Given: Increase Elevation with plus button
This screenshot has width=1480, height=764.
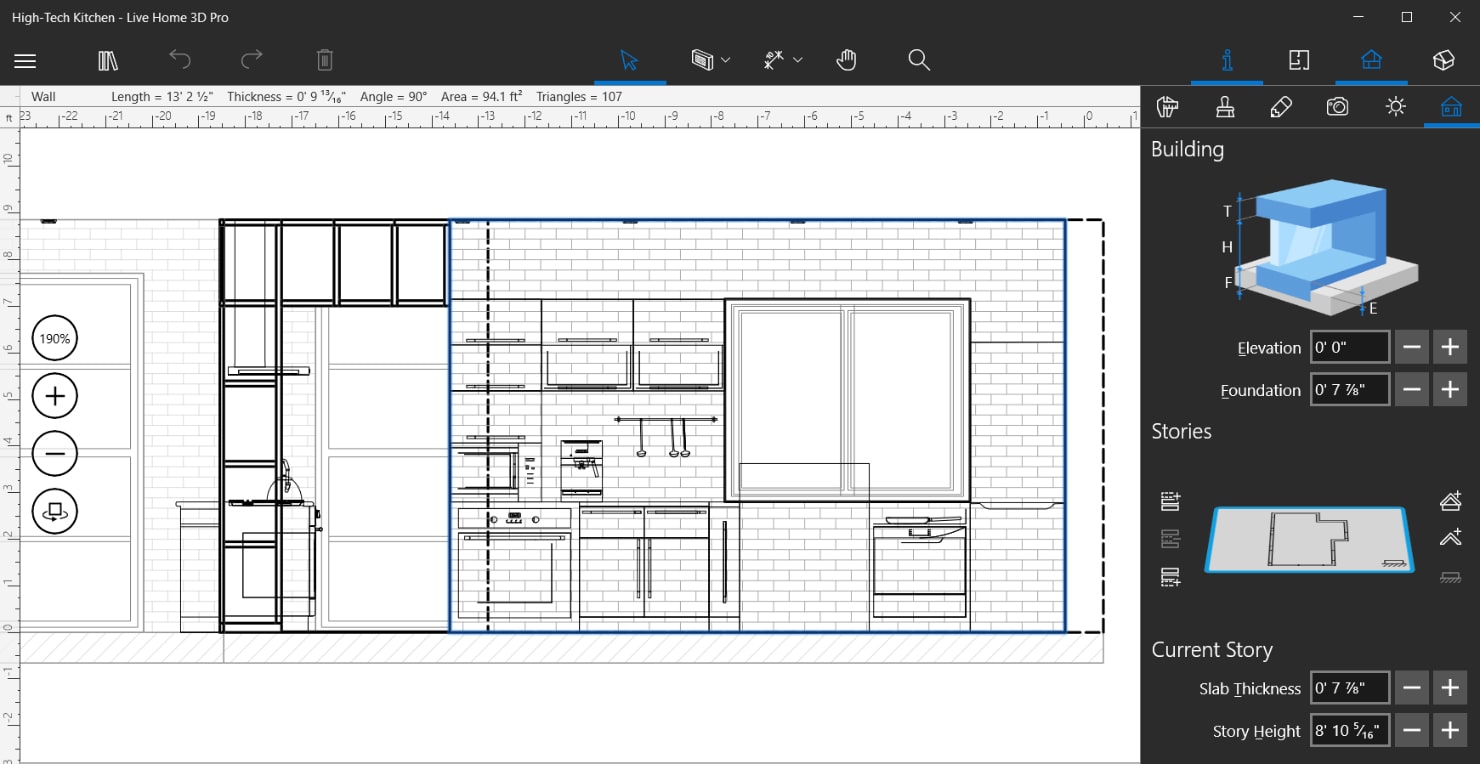Looking at the screenshot, I should point(1450,347).
